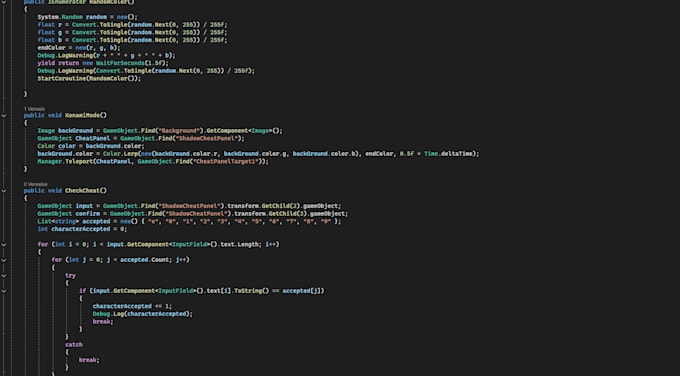680x376 pixels.
Task: Open the '1 Verweis' reference link above KonamiMode
Action: (x=34, y=109)
